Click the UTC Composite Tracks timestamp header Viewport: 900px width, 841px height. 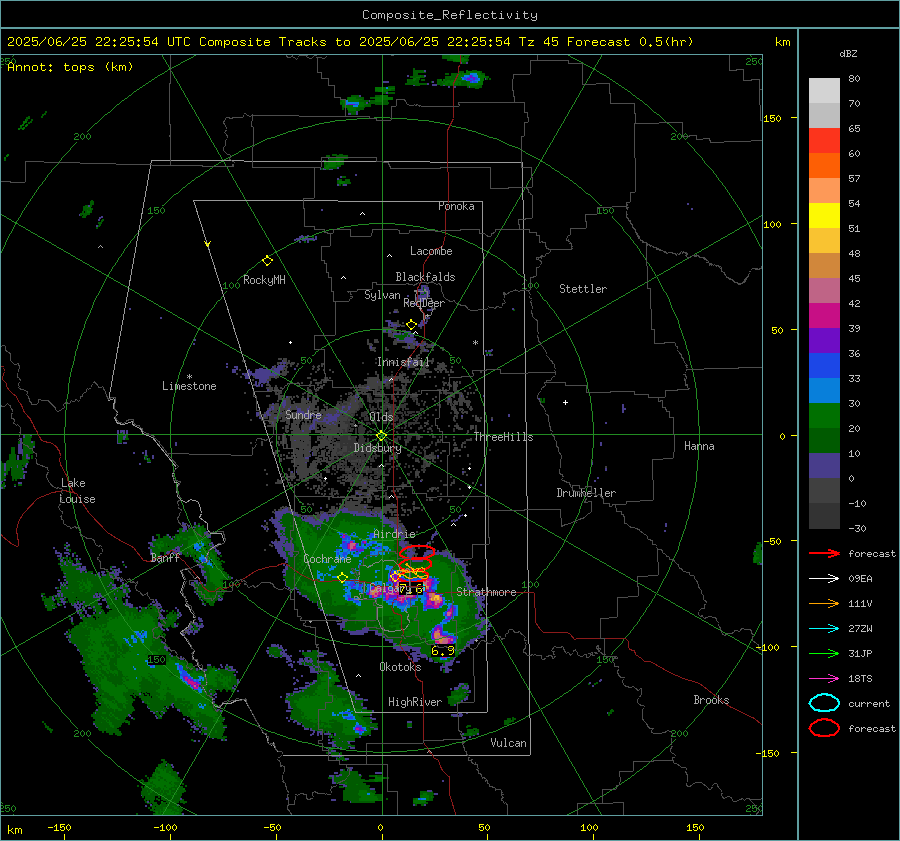pyautogui.click(x=350, y=42)
